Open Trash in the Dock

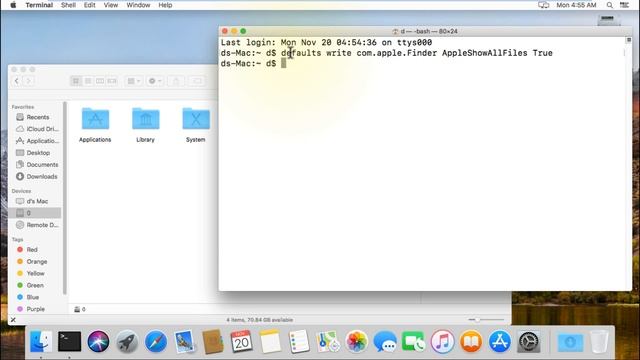click(x=599, y=341)
